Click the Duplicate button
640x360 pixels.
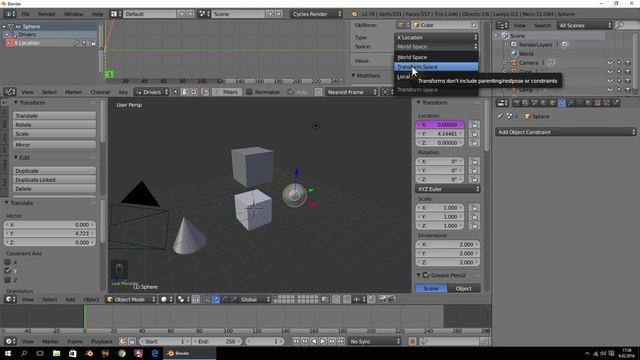tap(54, 171)
